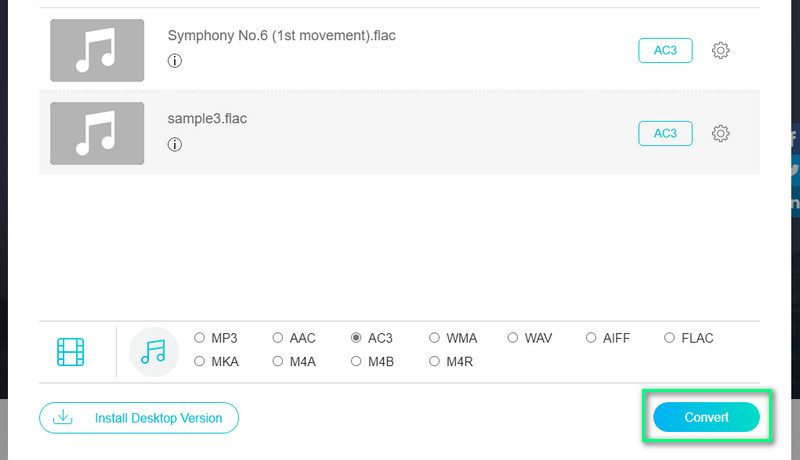
Task: Show info for Symphony No.6 file
Action: tap(175, 61)
